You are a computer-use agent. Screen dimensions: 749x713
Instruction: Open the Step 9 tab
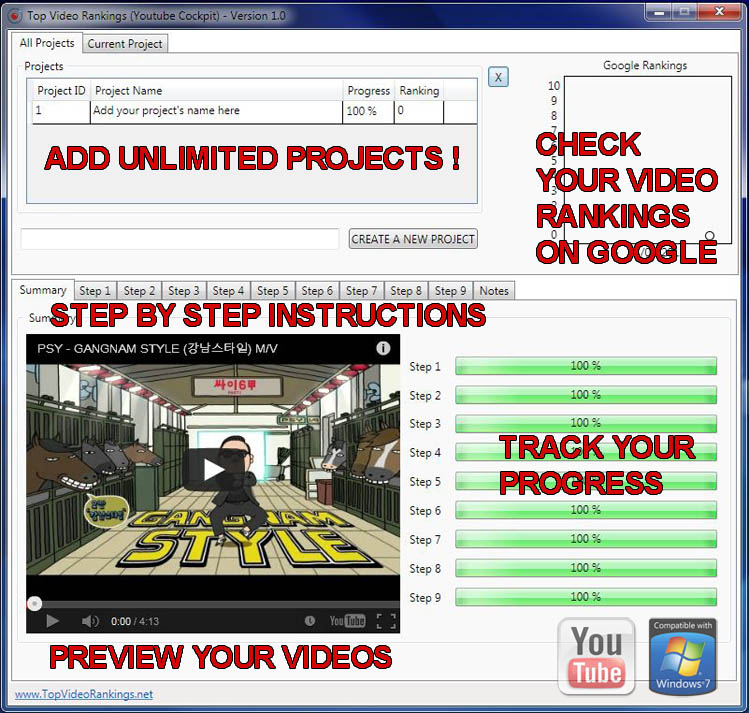pyautogui.click(x=450, y=291)
